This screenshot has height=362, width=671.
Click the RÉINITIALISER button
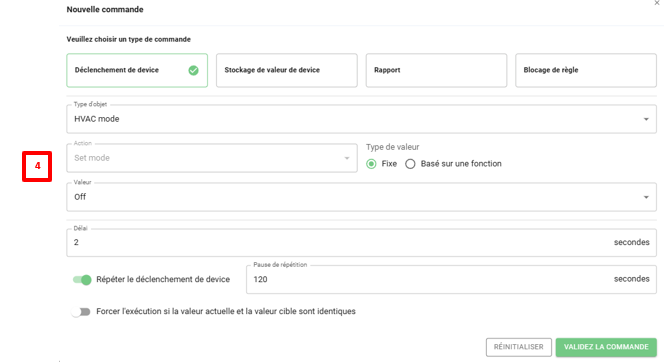click(519, 347)
